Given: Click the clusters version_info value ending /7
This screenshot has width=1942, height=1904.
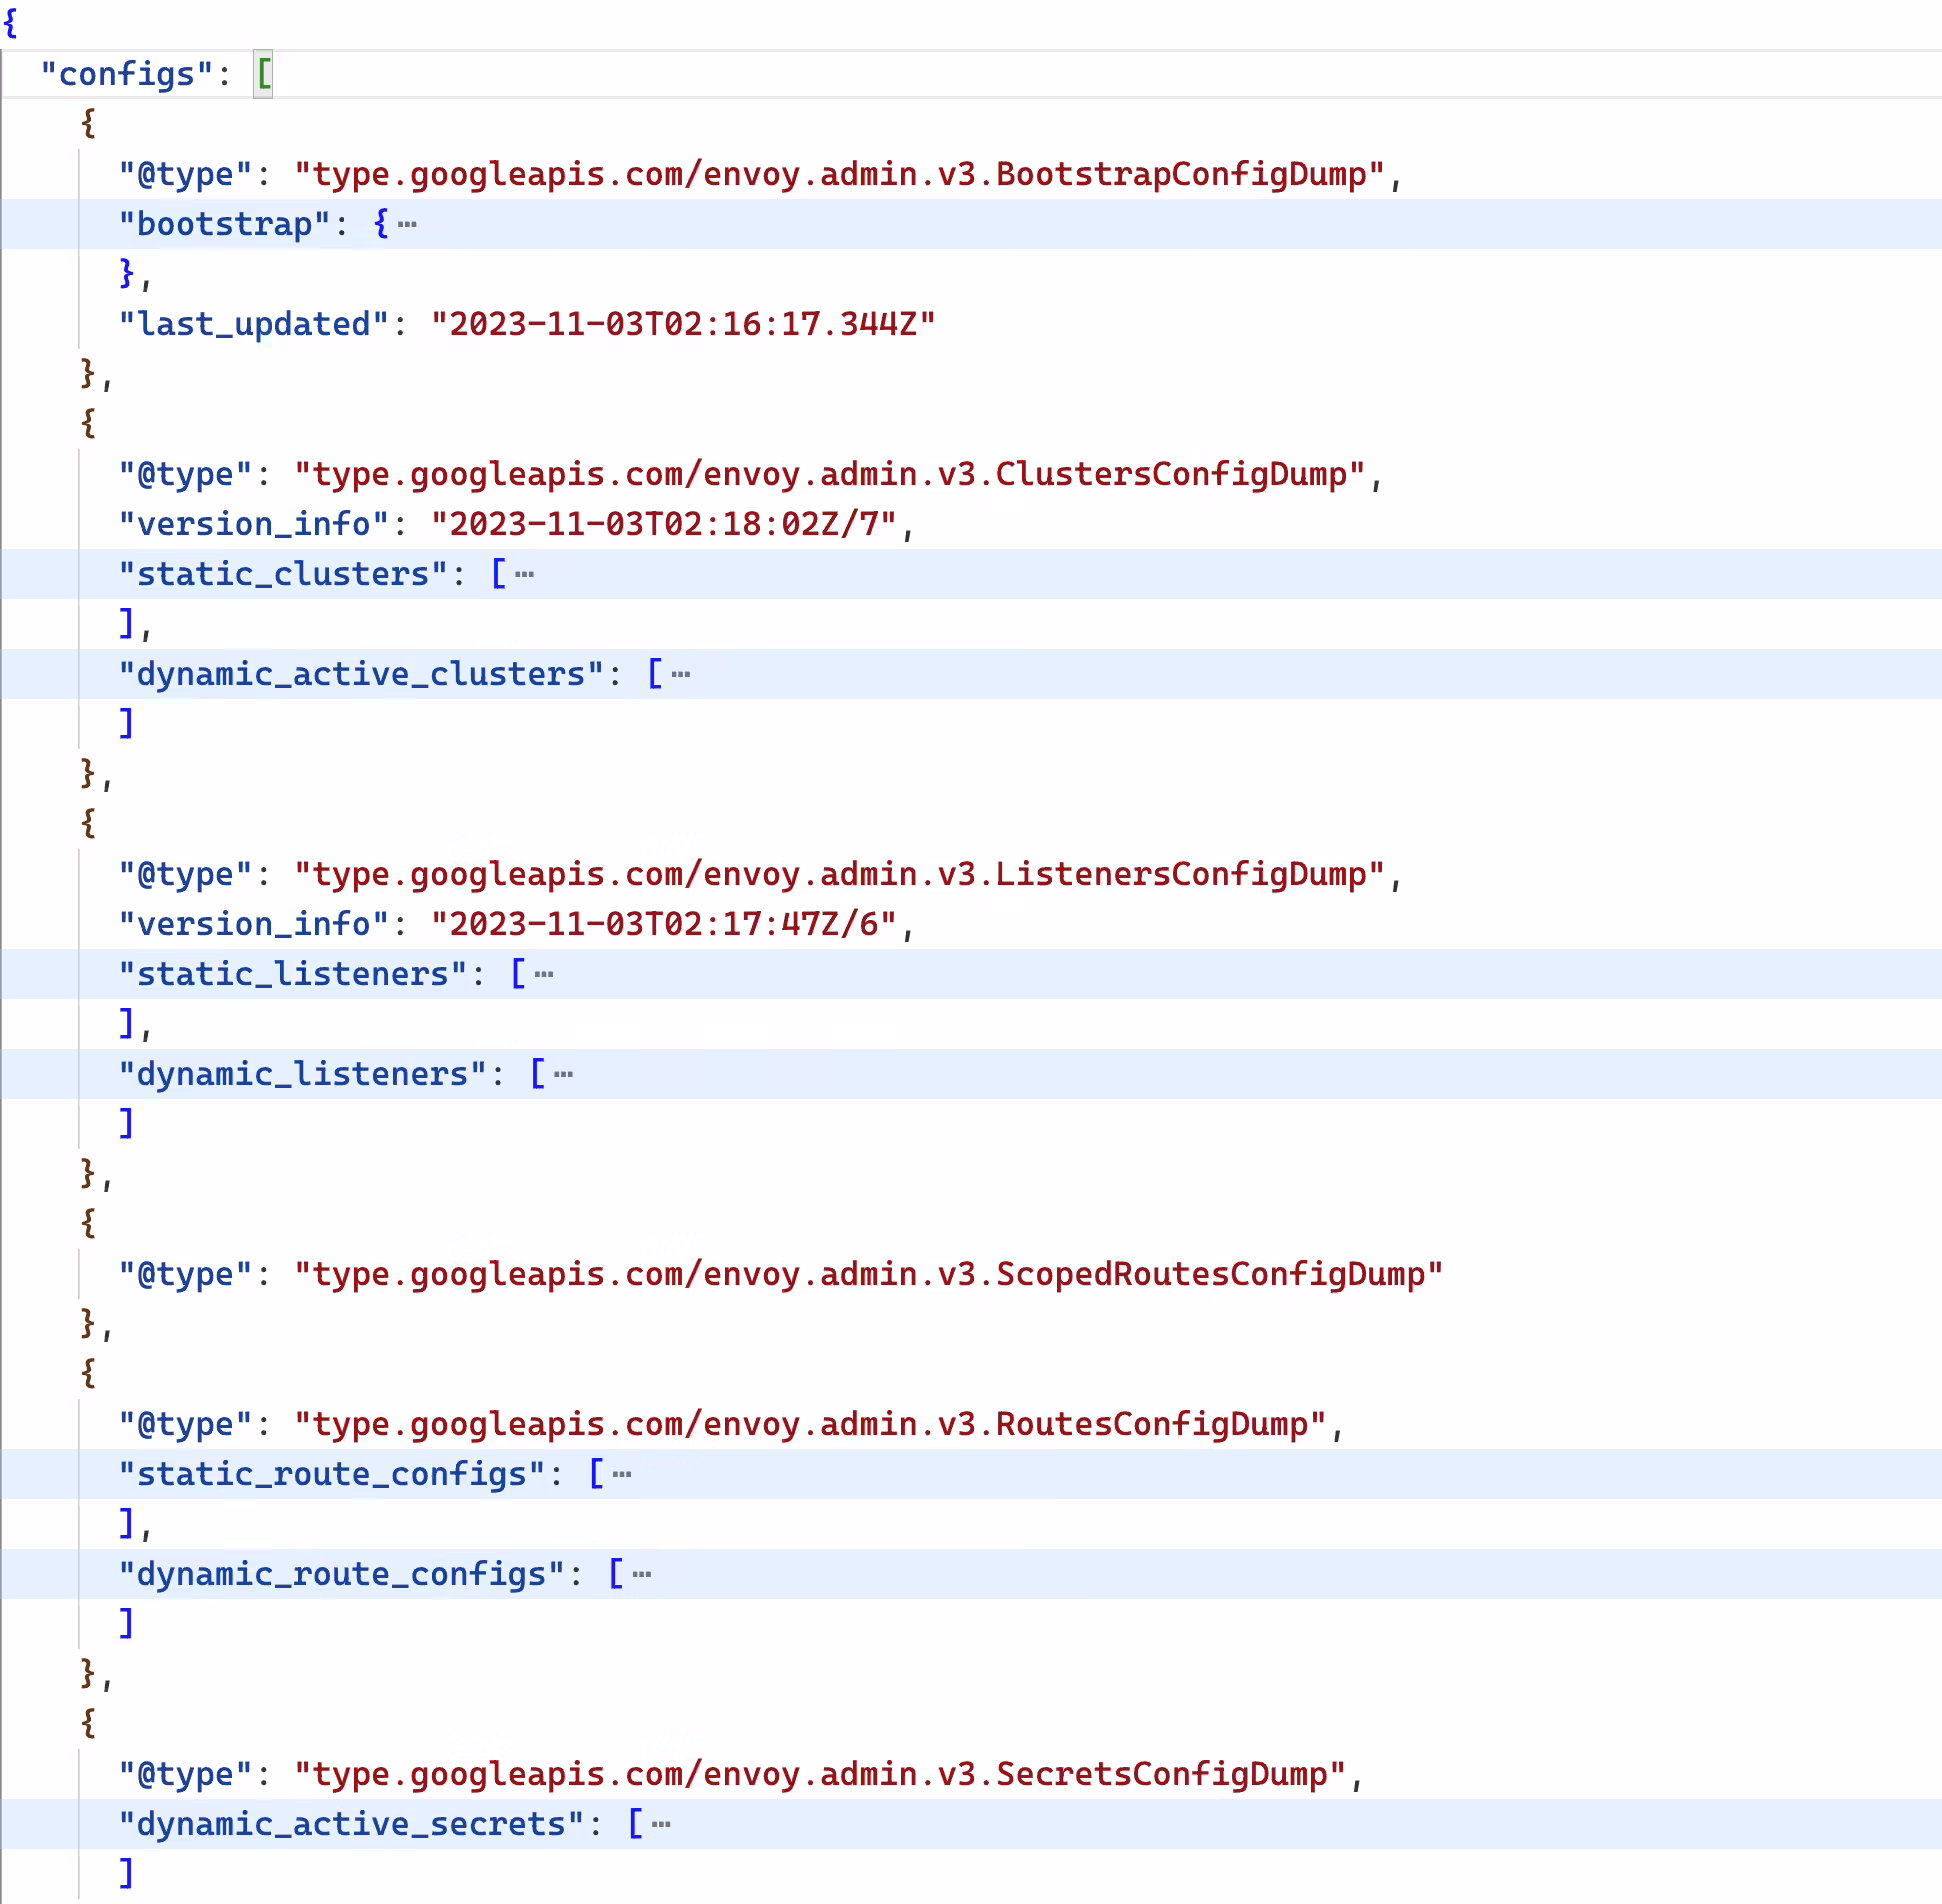Looking at the screenshot, I should tap(664, 525).
